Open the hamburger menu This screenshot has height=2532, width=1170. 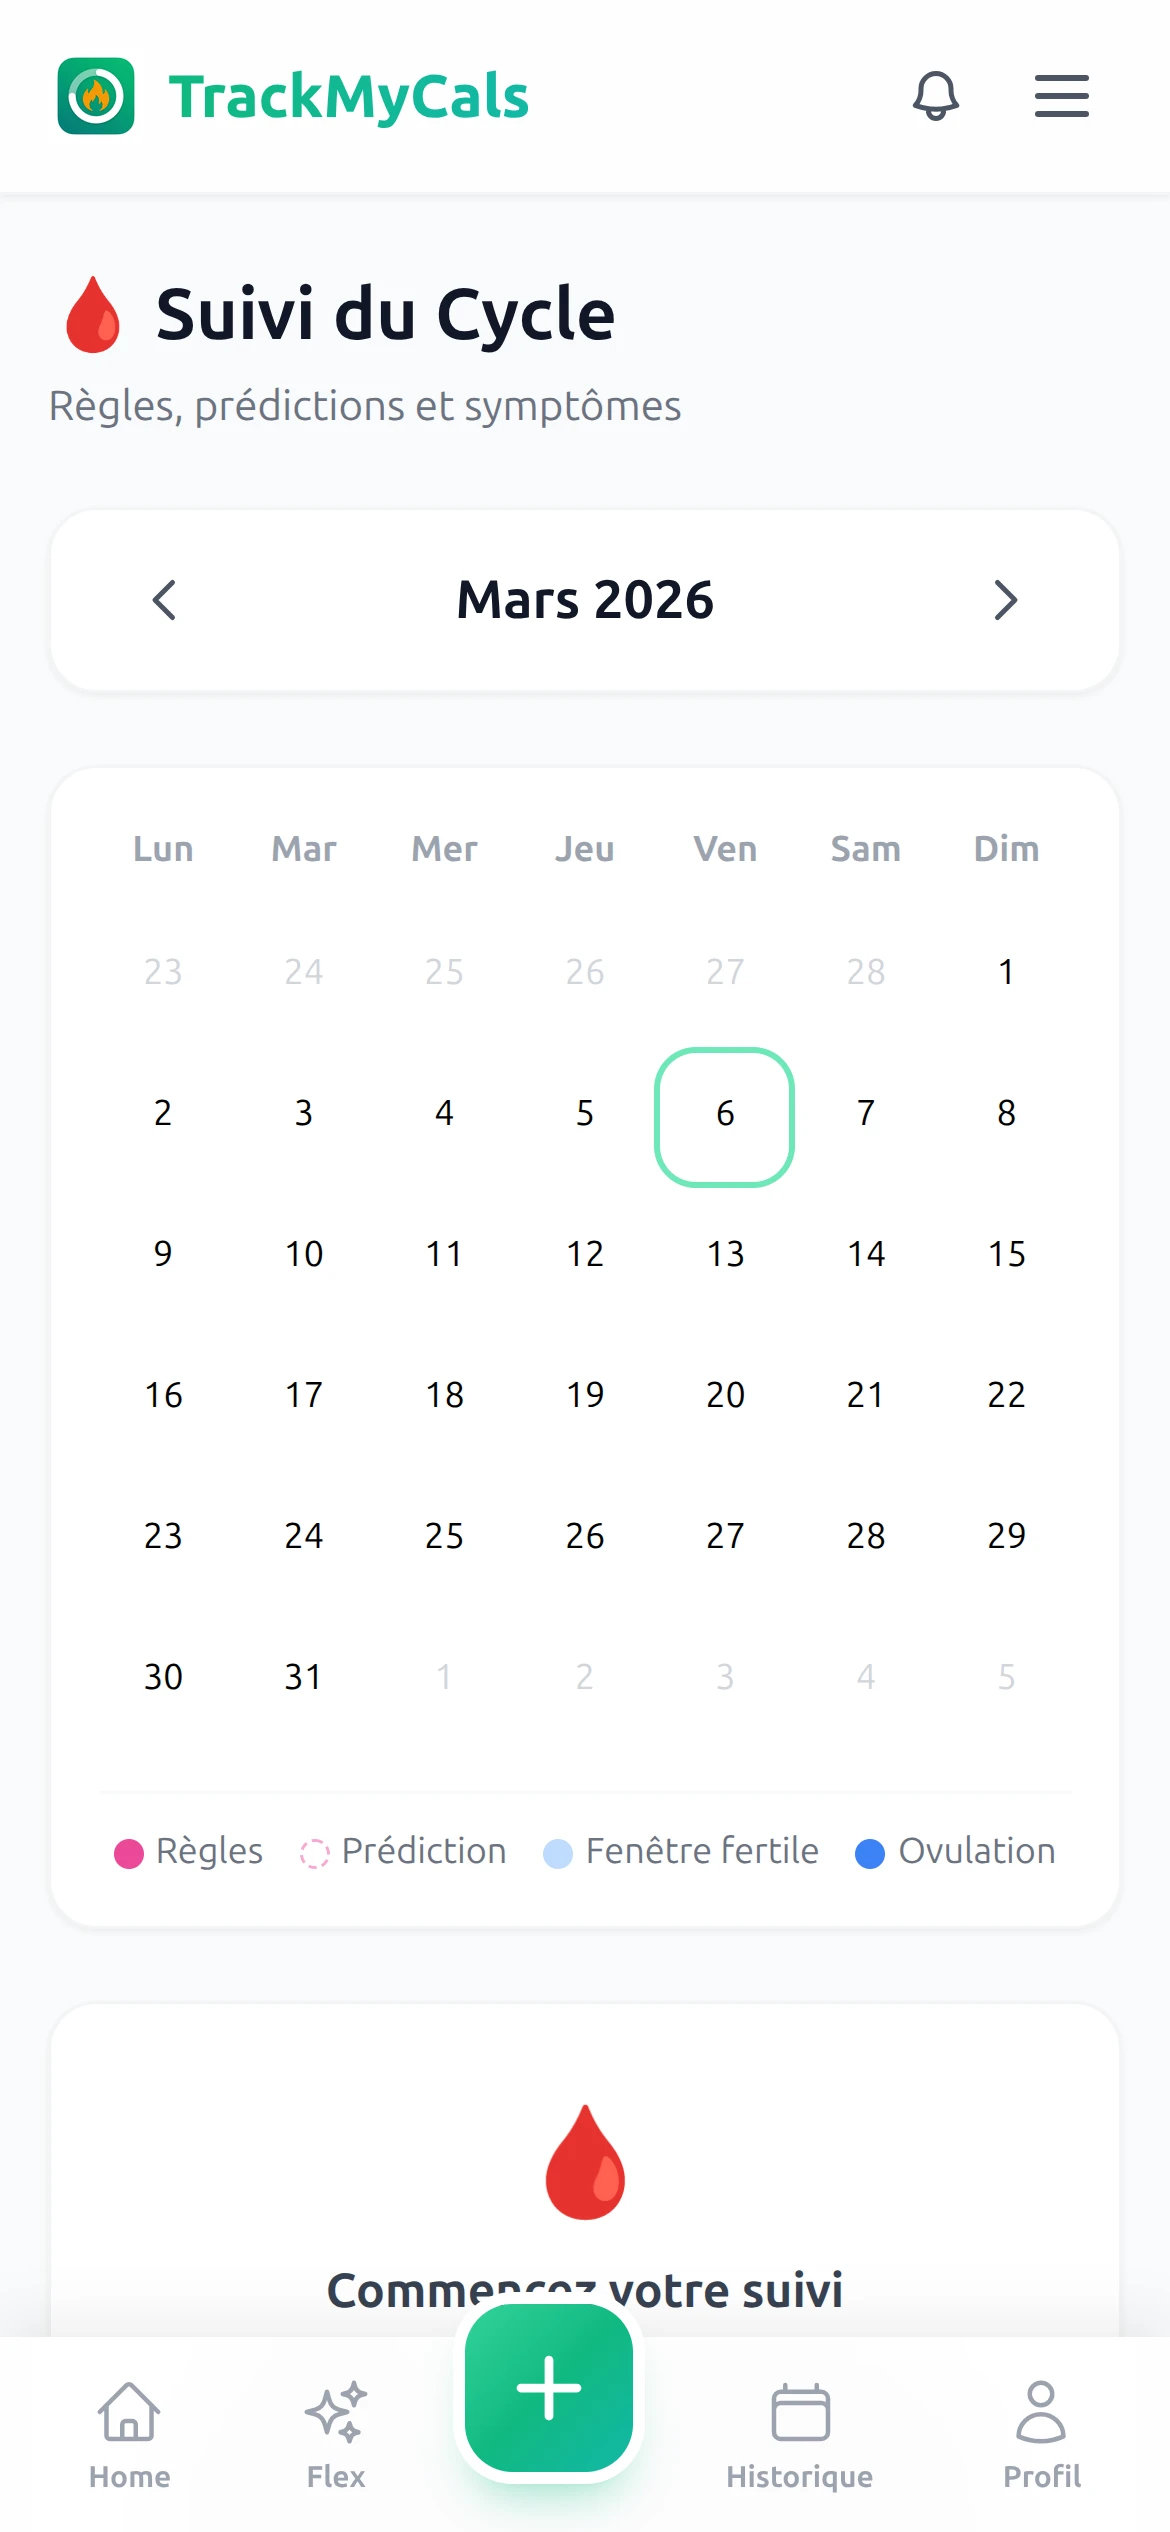point(1061,96)
